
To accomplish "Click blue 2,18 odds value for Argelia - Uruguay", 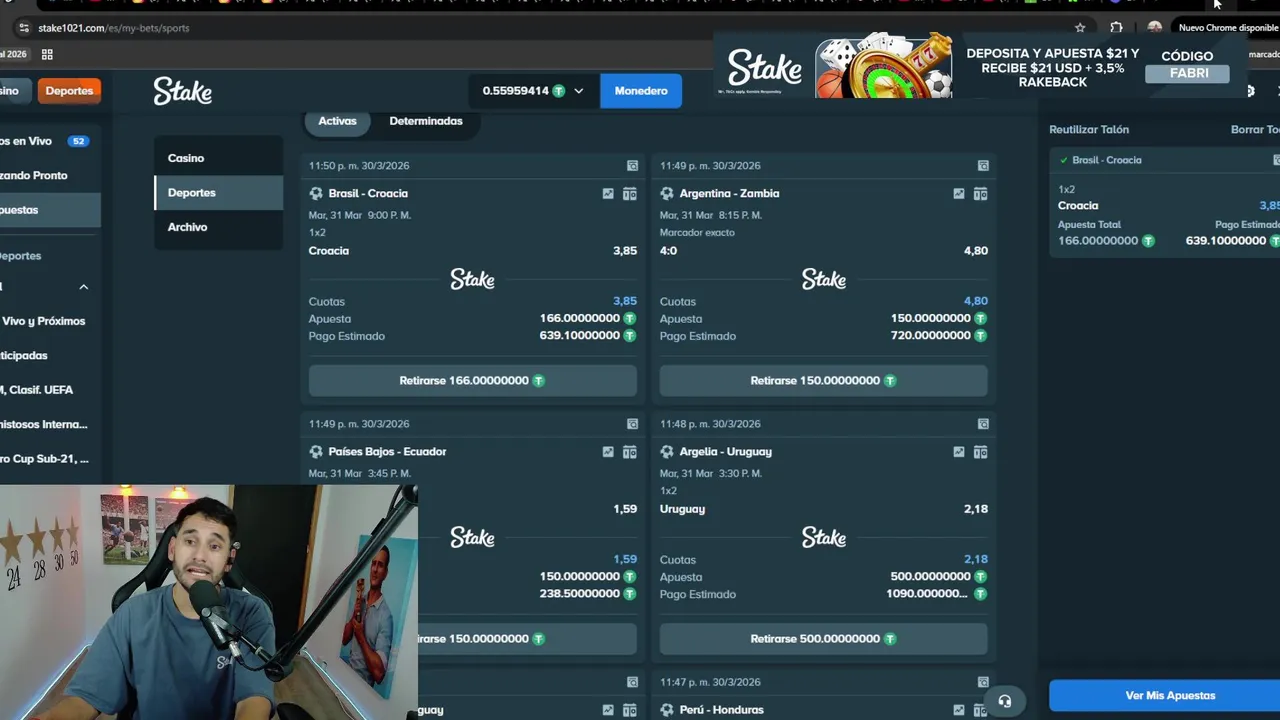I will click(x=976, y=559).
